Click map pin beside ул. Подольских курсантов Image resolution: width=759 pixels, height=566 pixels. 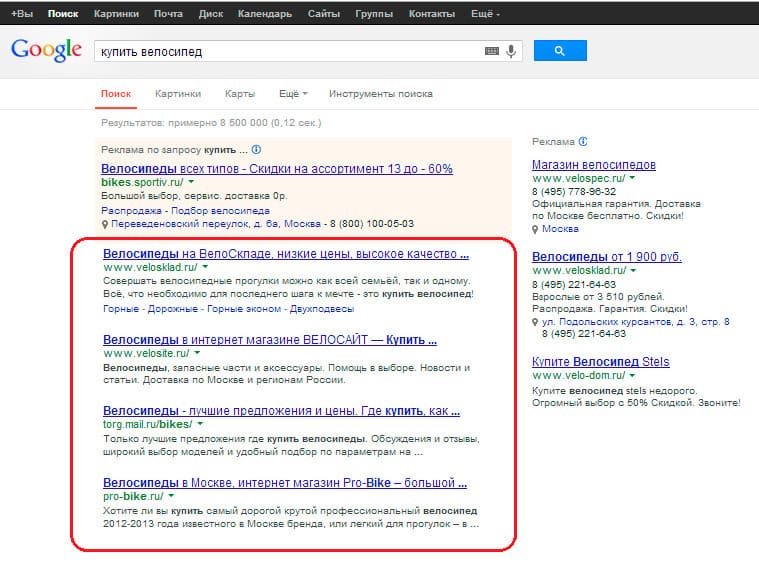click(x=535, y=322)
